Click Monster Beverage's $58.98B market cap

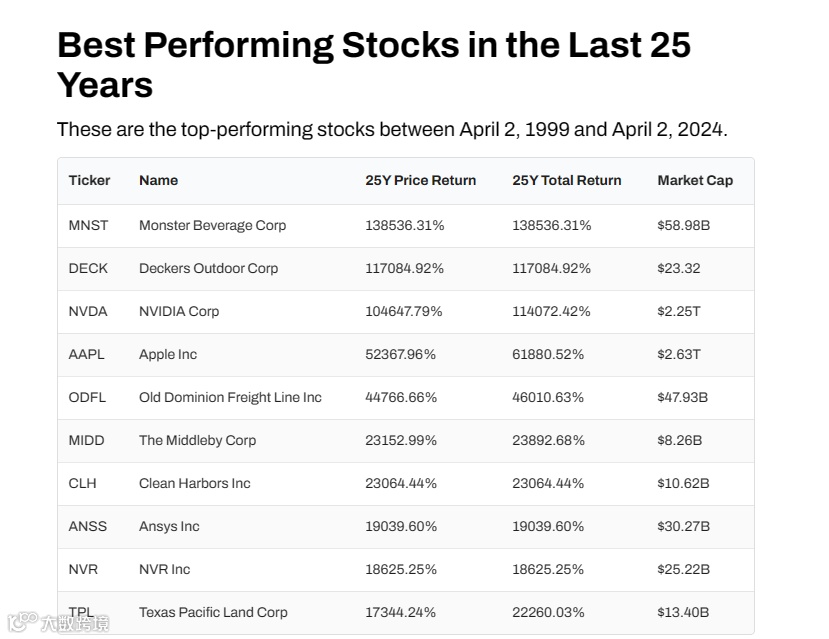tap(683, 226)
